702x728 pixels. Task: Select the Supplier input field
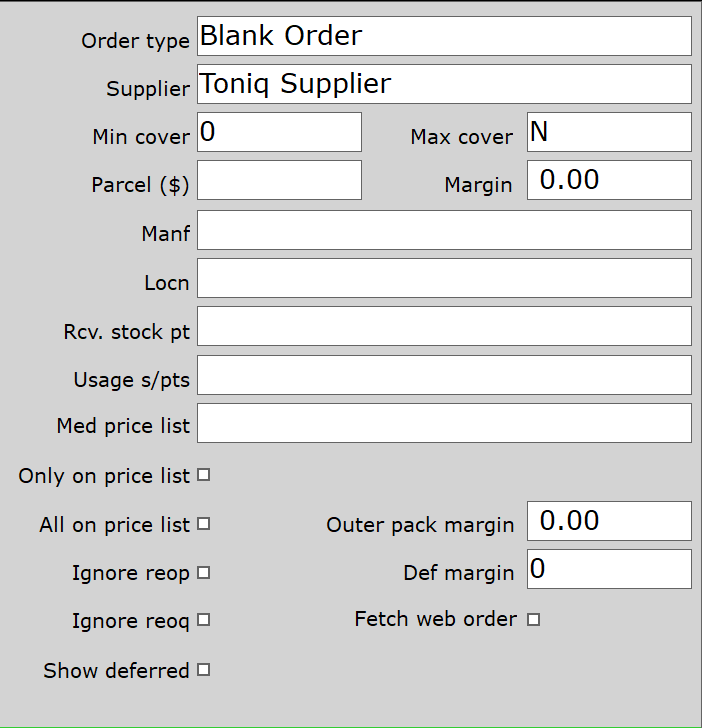[x=444, y=84]
